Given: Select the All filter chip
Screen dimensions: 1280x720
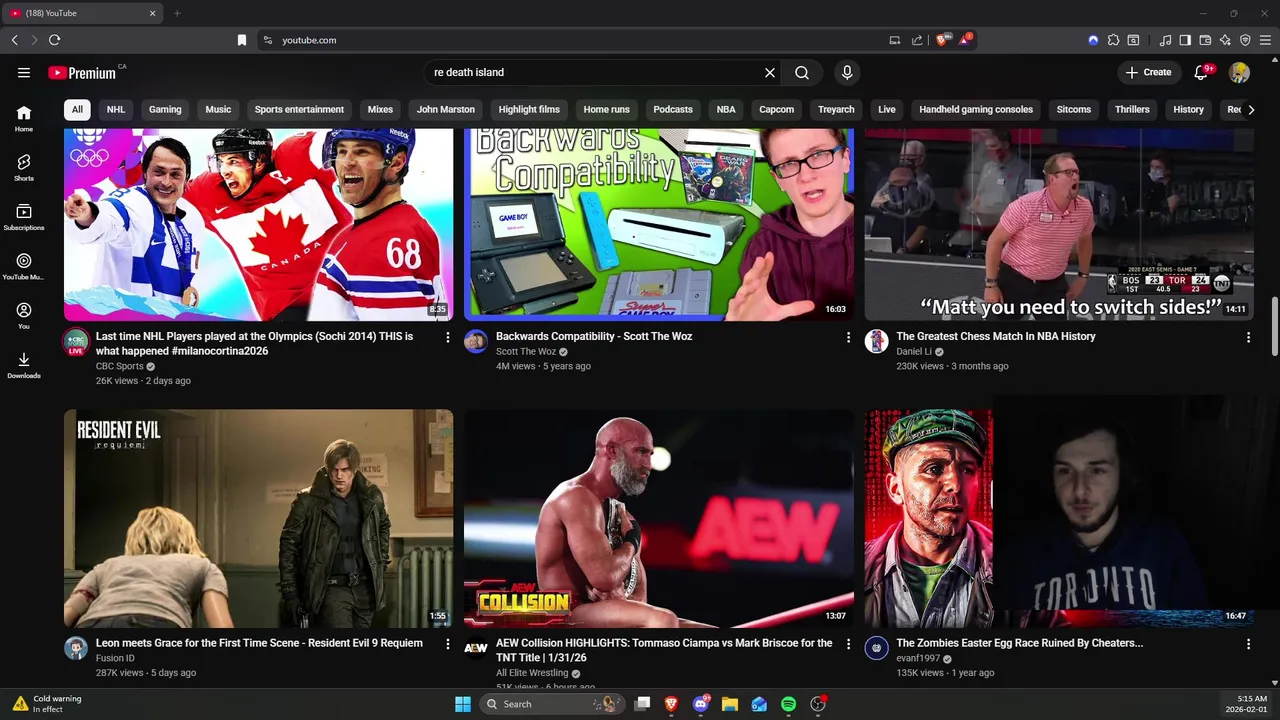Looking at the screenshot, I should (x=77, y=109).
